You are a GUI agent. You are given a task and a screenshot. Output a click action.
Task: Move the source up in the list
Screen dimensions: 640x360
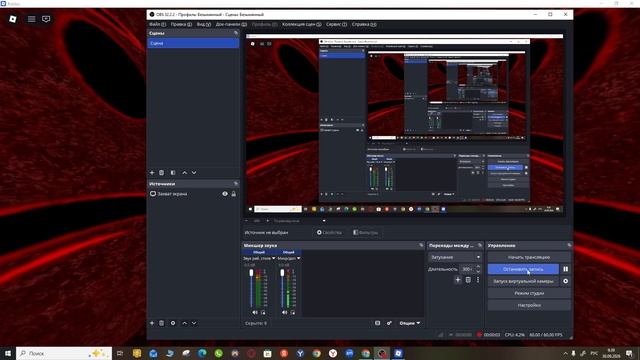tap(184, 323)
